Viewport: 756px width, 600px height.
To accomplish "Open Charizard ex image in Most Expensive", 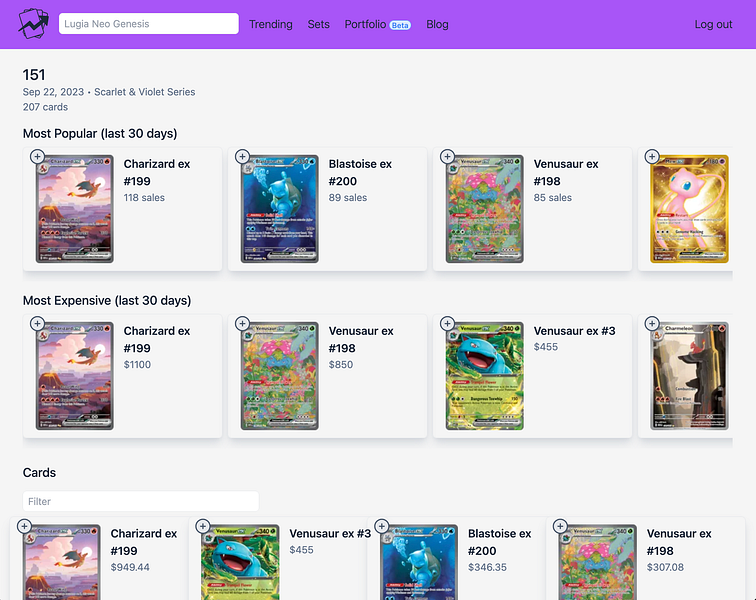I will point(75,376).
